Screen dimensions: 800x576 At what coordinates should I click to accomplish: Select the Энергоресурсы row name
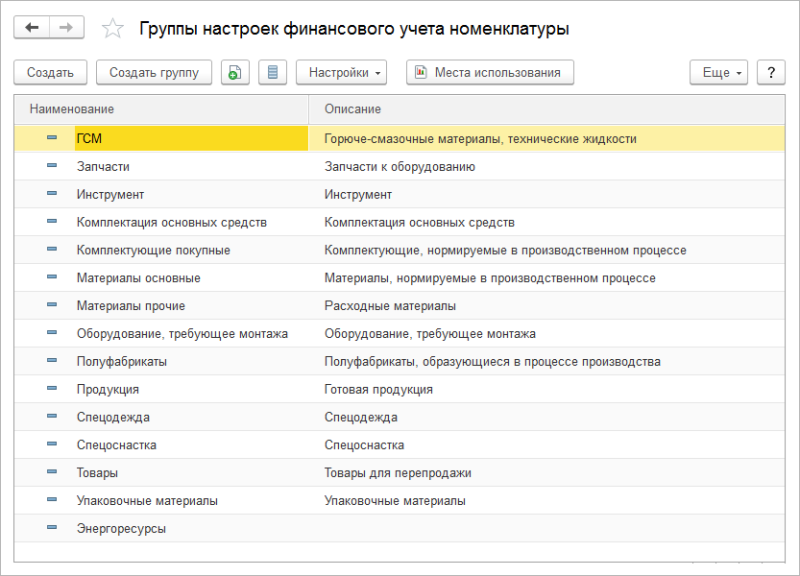tap(121, 529)
